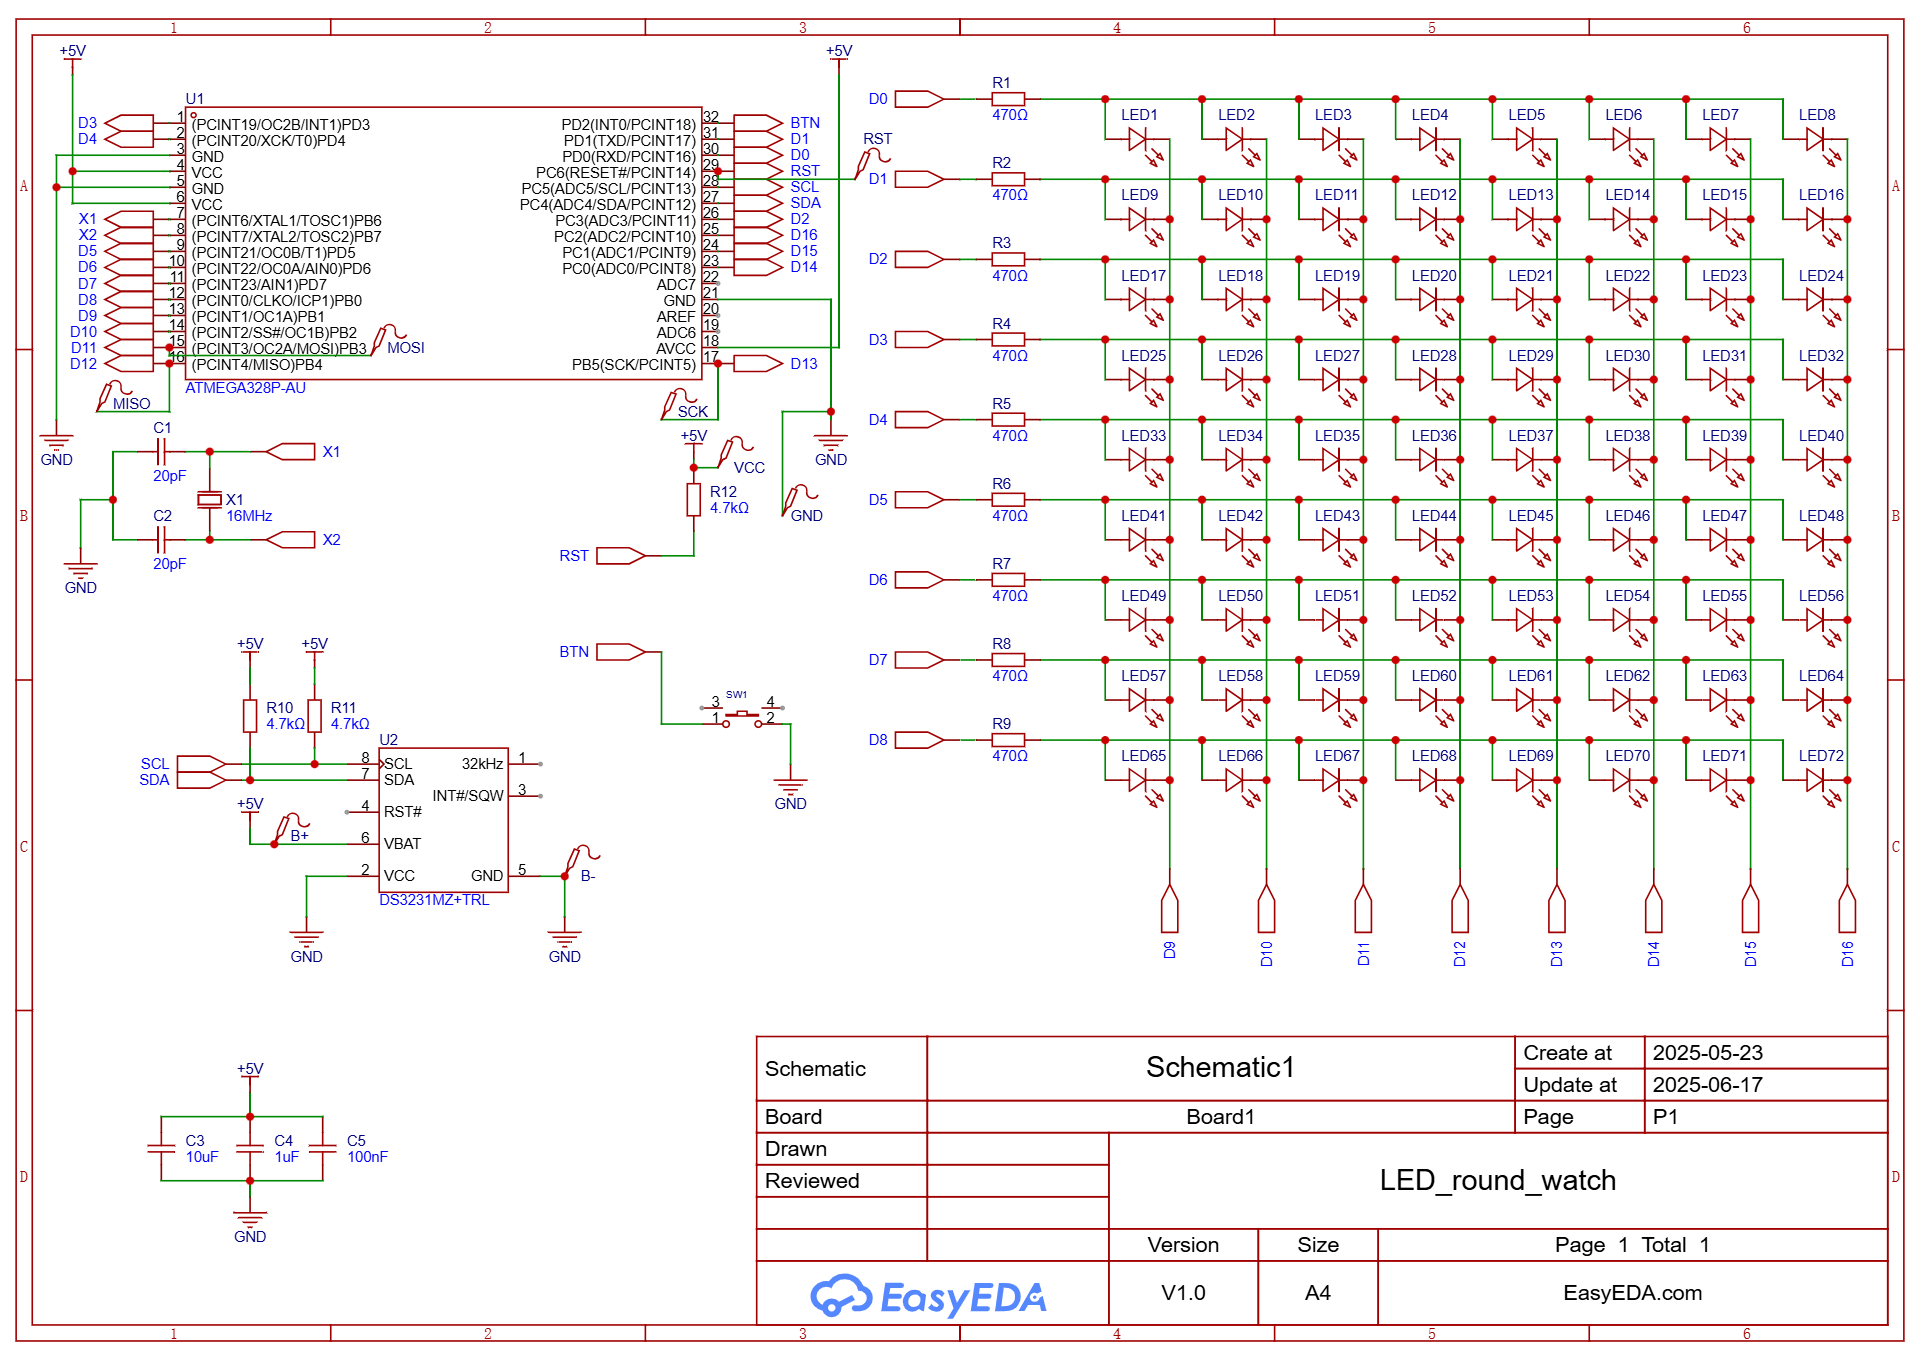Select the D13 net port on U1
This screenshot has height=1360, width=1920.
pos(758,364)
